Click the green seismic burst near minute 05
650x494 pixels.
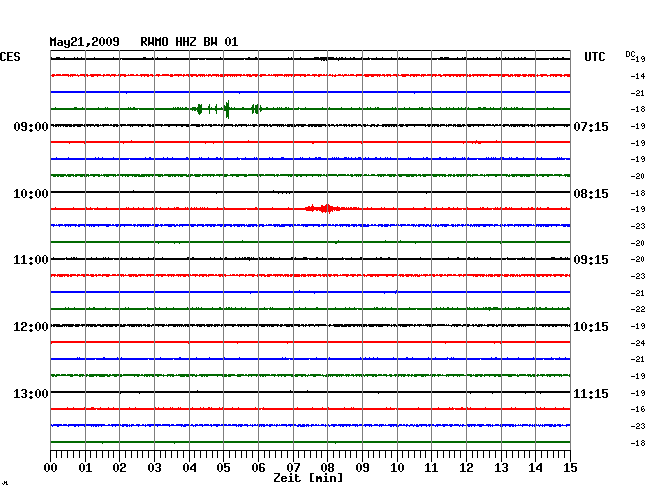click(227, 109)
